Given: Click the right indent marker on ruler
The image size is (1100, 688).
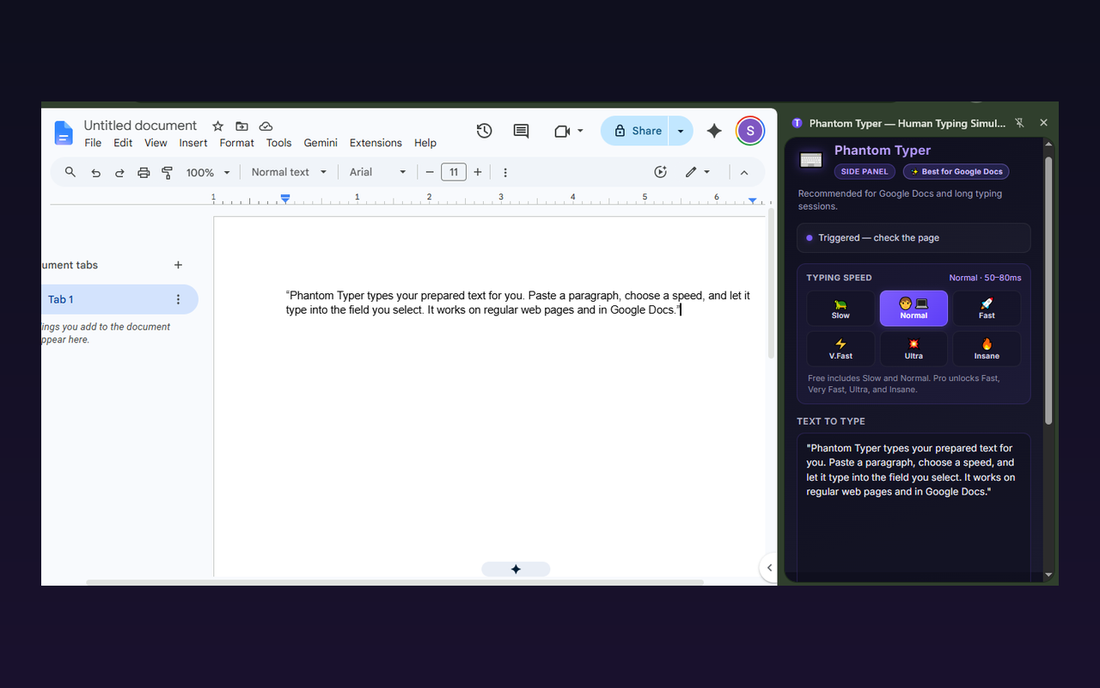Looking at the screenshot, I should [x=753, y=201].
